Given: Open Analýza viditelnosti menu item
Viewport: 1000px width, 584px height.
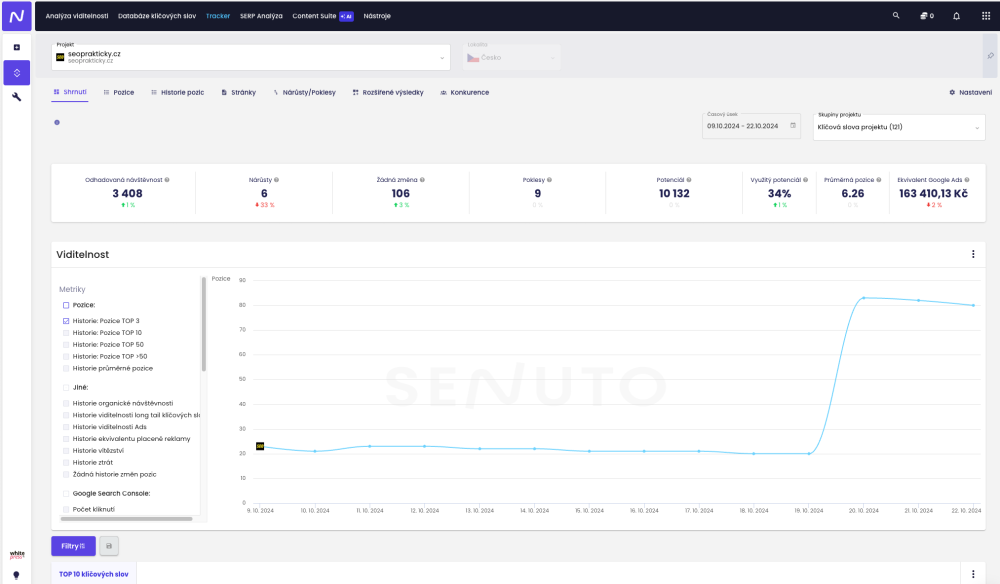Looking at the screenshot, I should pos(77,16).
